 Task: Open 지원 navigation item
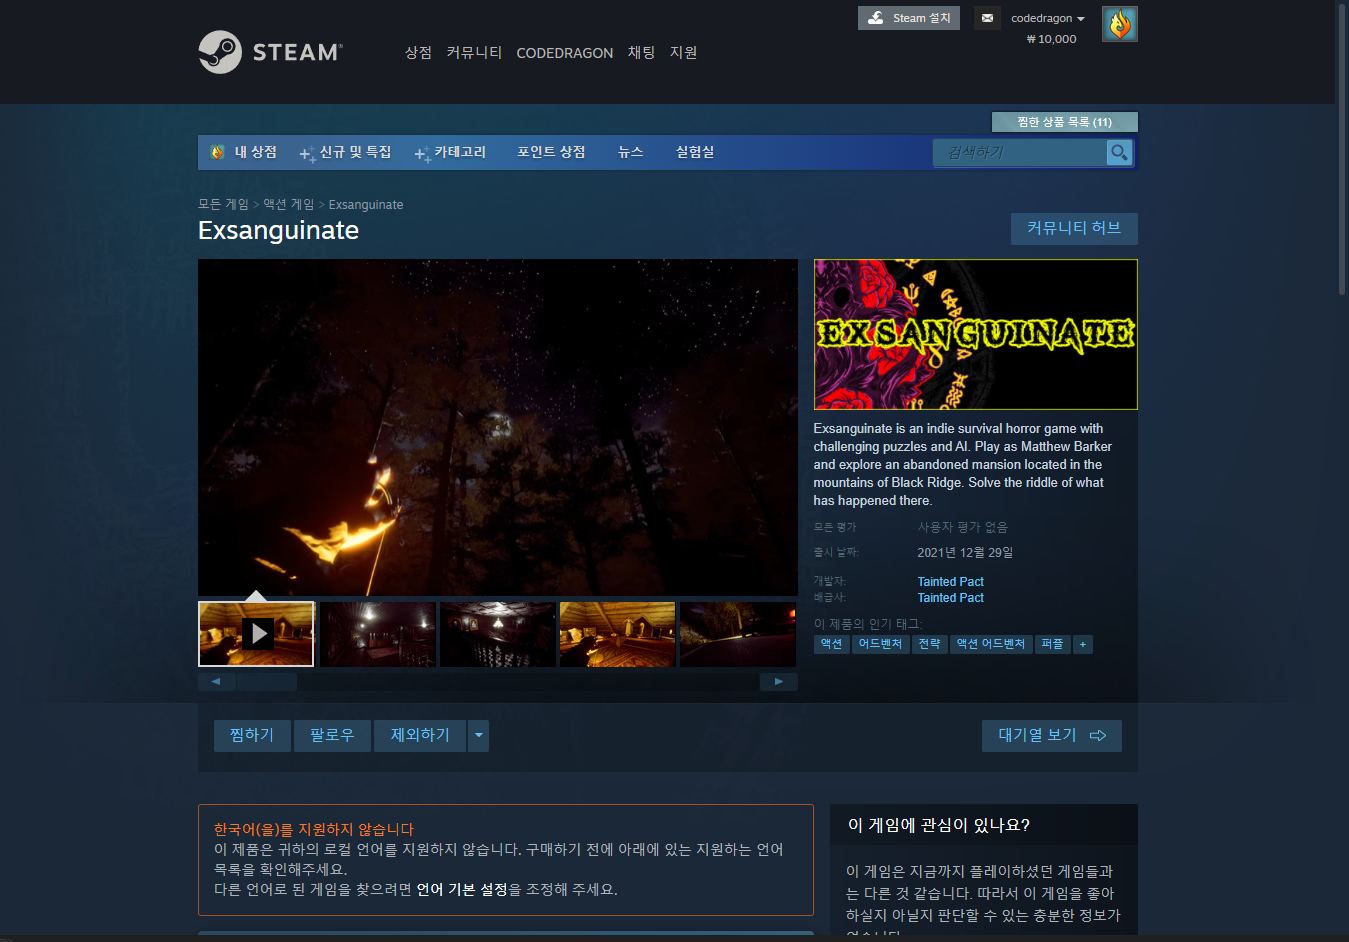click(x=683, y=53)
